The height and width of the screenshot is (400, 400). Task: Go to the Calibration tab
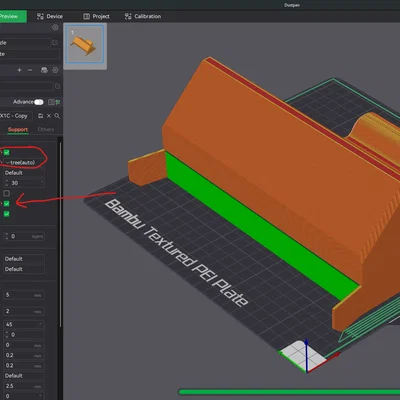click(143, 16)
